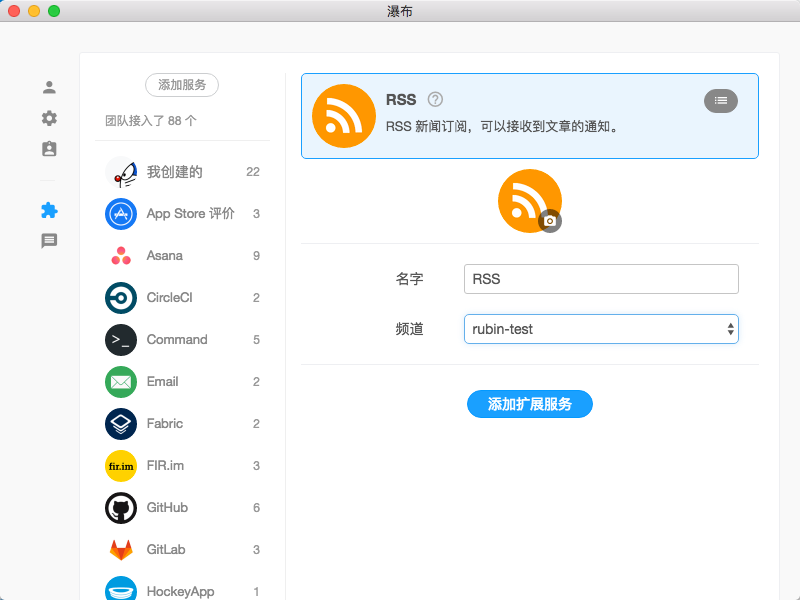
Task: Click the count 22 beside 我创建的
Action: (x=253, y=172)
